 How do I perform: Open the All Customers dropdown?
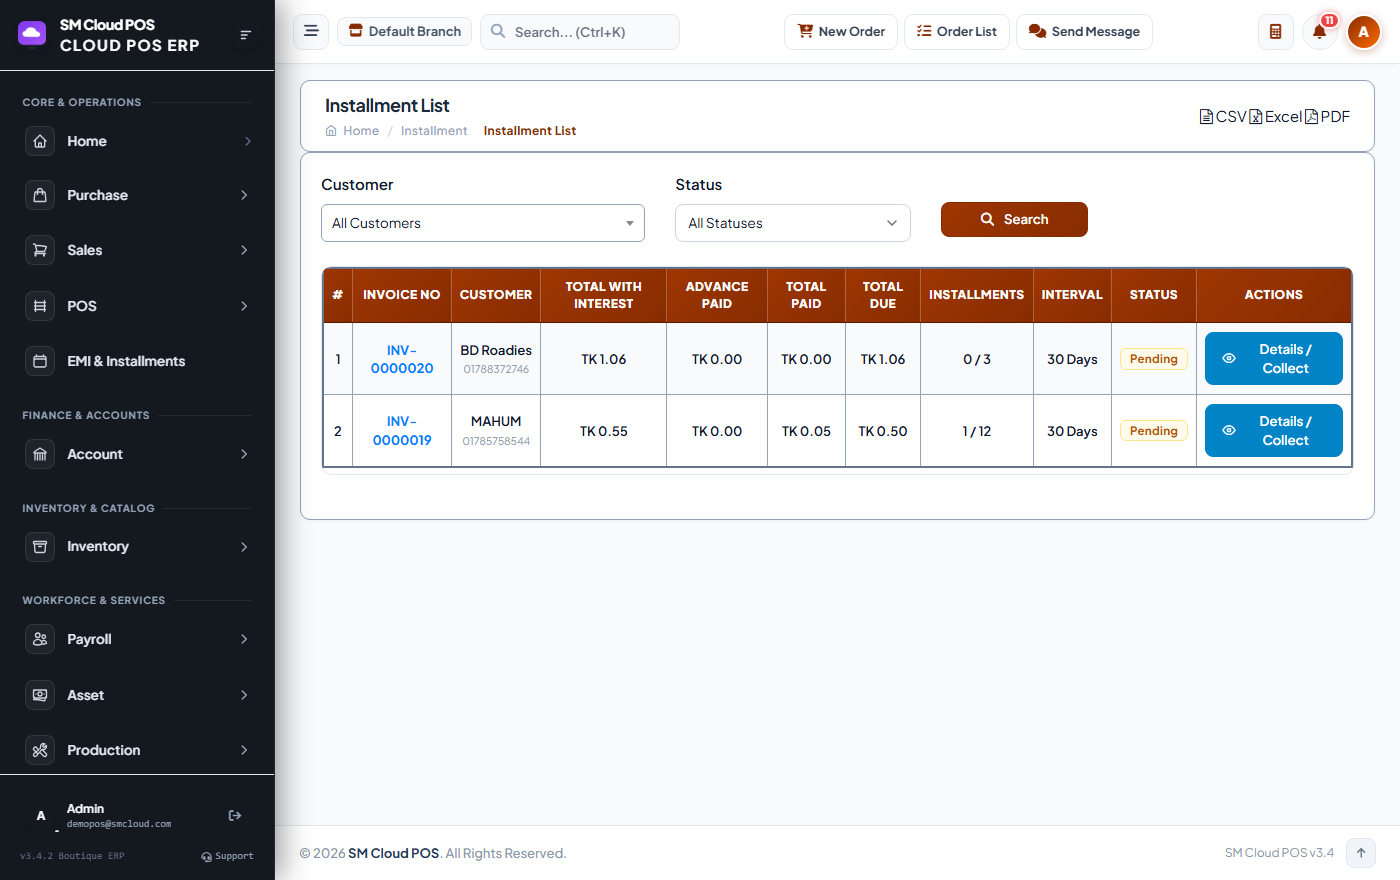click(483, 223)
